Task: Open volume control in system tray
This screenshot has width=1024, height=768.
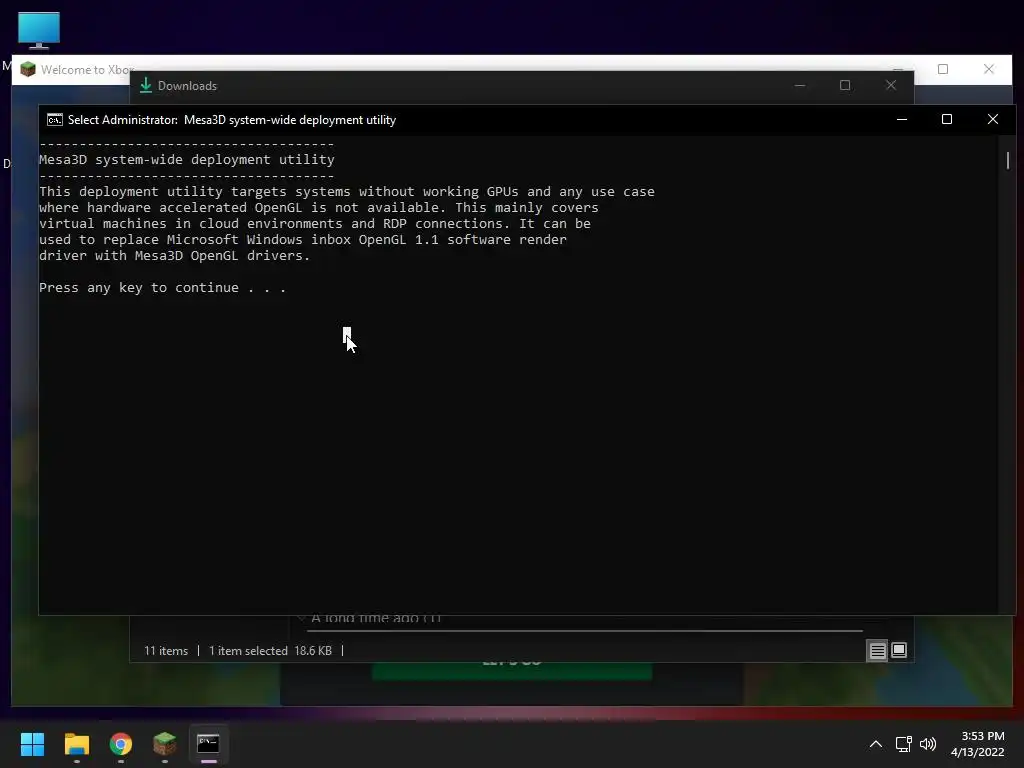Action: pyautogui.click(x=928, y=744)
